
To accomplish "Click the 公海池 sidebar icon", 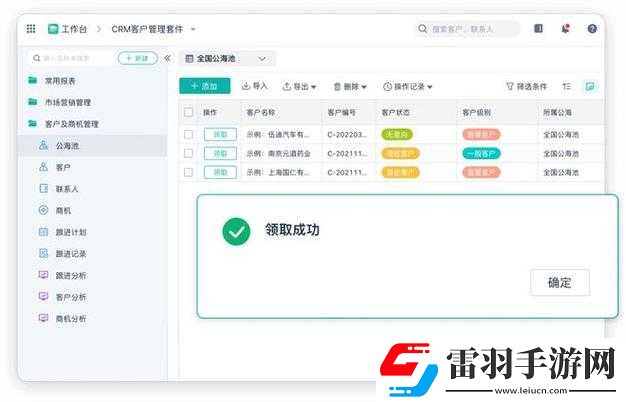I will tap(44, 145).
